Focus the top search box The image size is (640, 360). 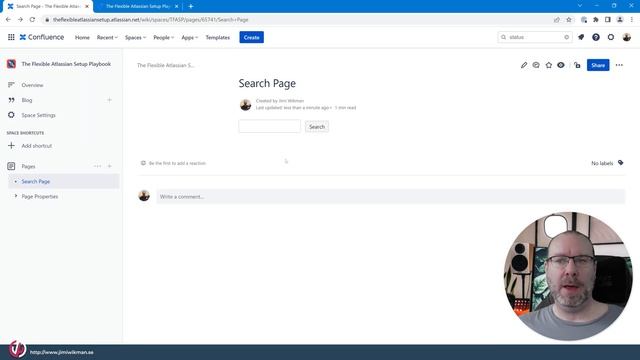click(x=534, y=37)
